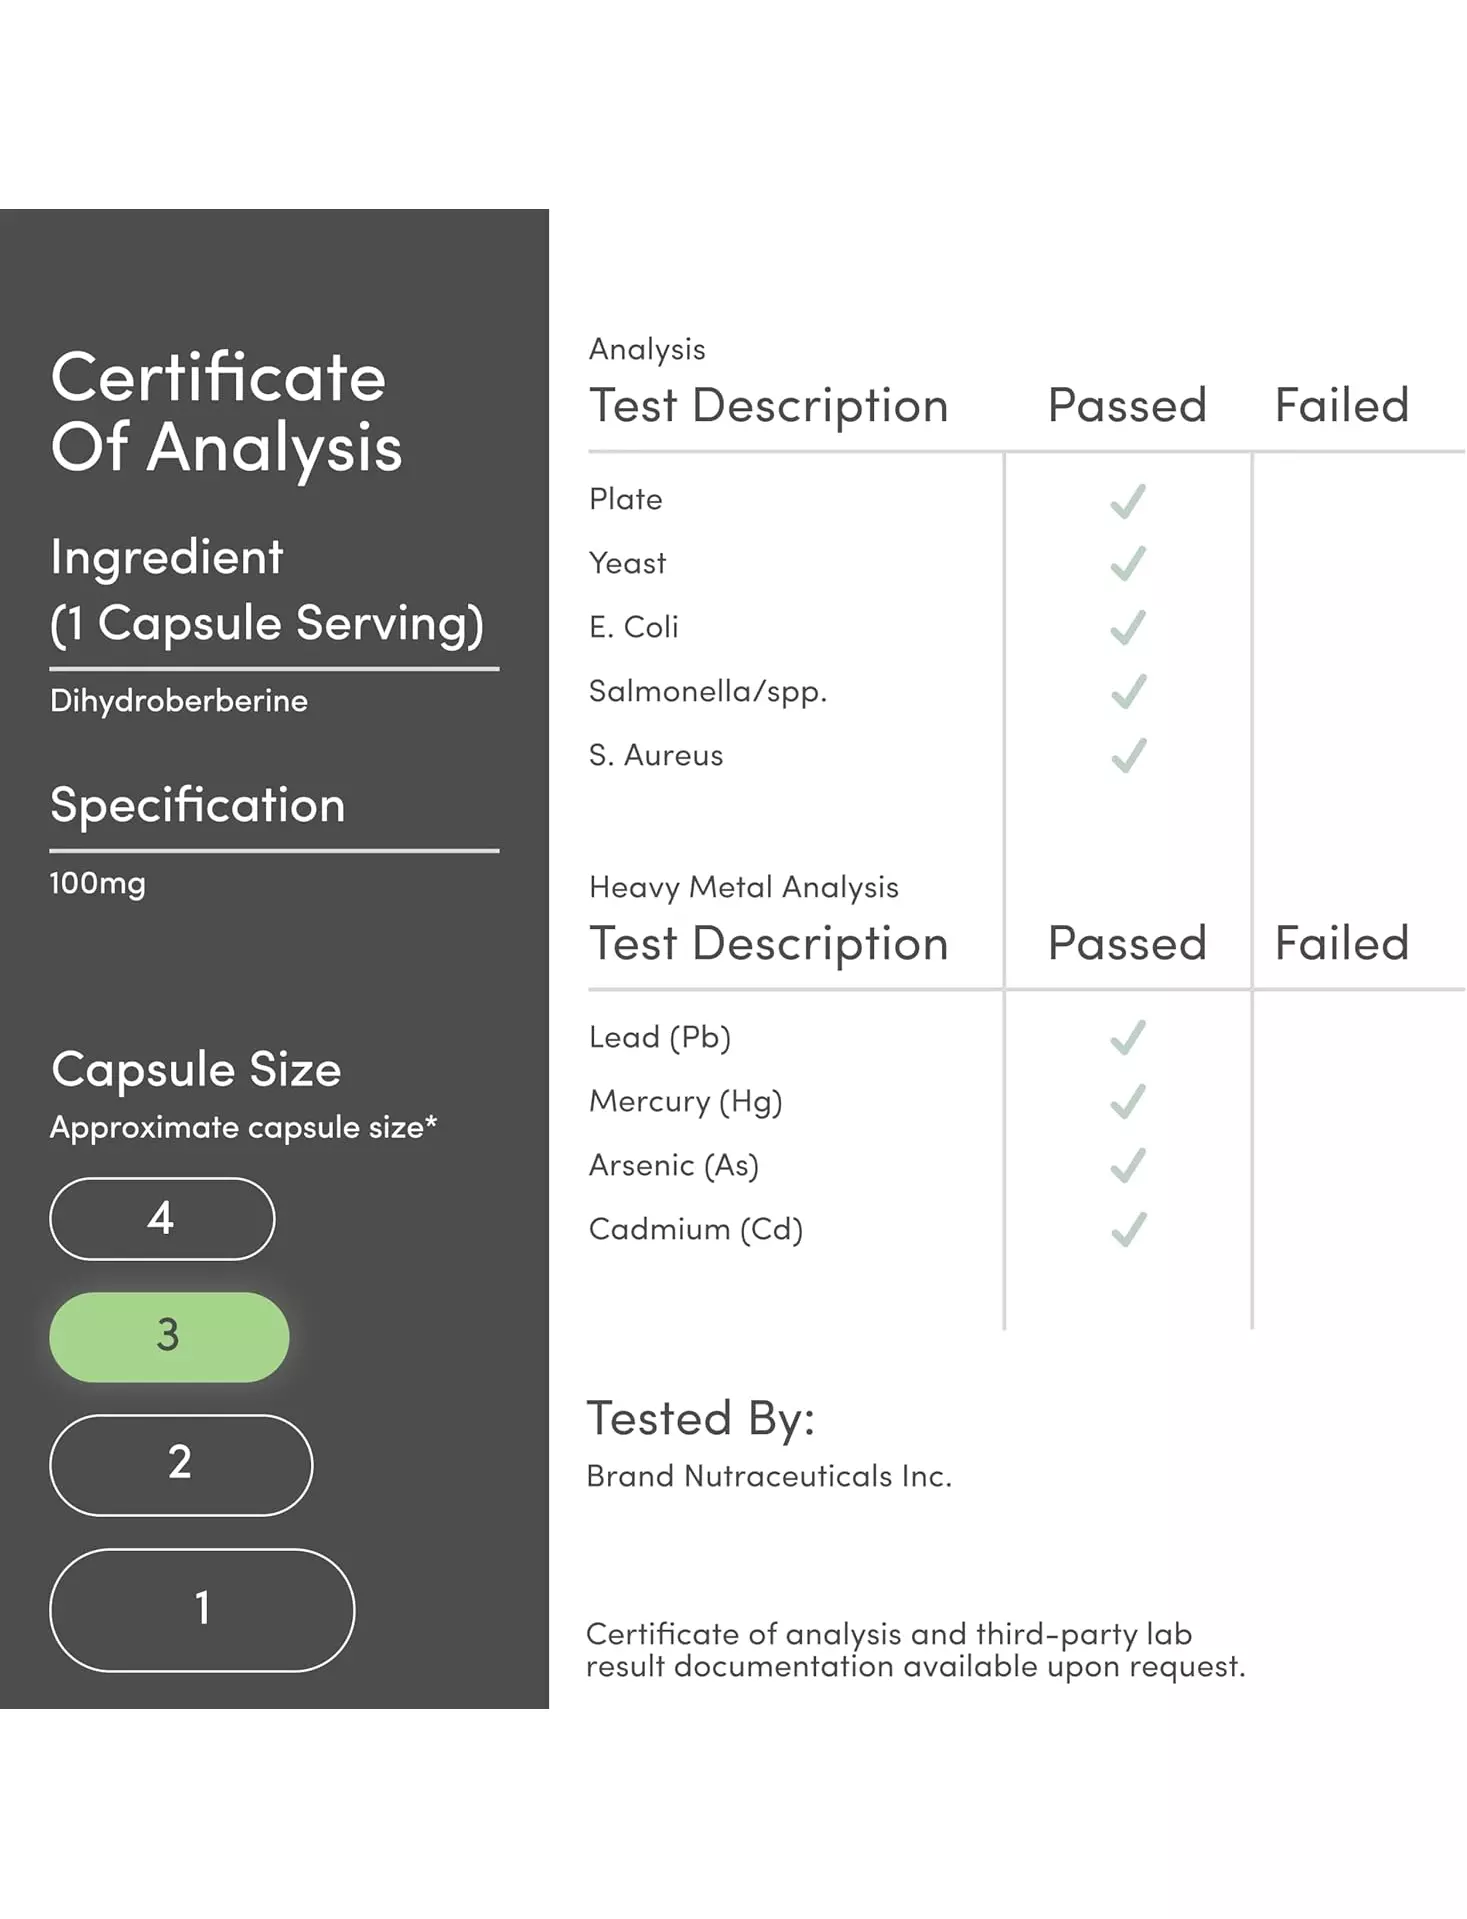Click the Certificate Of Analysis title
Viewport: 1467px width, 1919px height.
pyautogui.click(x=226, y=412)
